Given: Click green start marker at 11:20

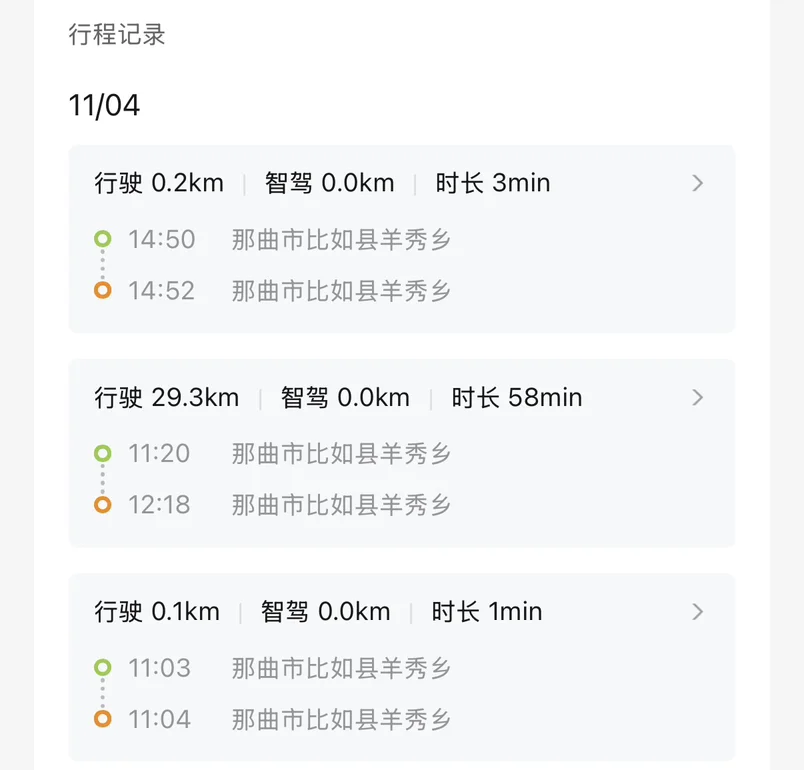Looking at the screenshot, I should pyautogui.click(x=102, y=453).
